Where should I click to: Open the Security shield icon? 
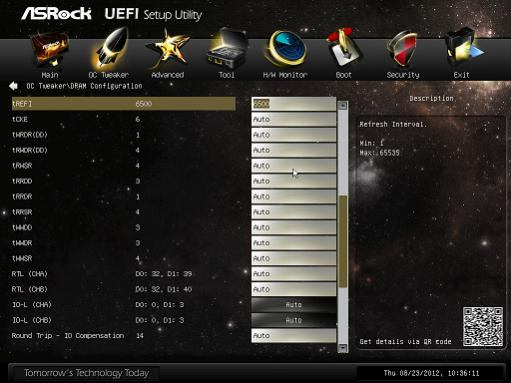click(402, 49)
